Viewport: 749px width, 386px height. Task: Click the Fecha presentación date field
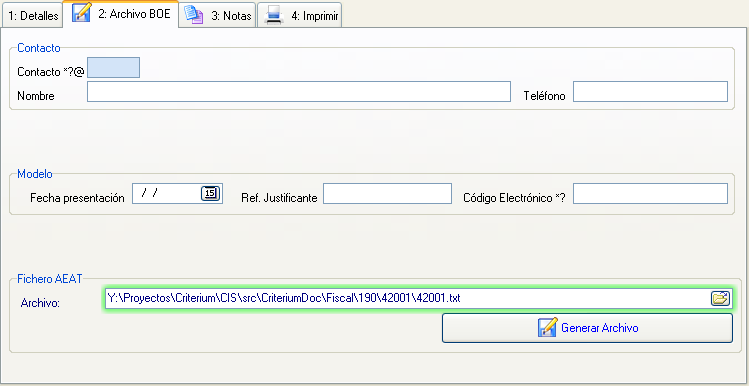click(x=178, y=193)
